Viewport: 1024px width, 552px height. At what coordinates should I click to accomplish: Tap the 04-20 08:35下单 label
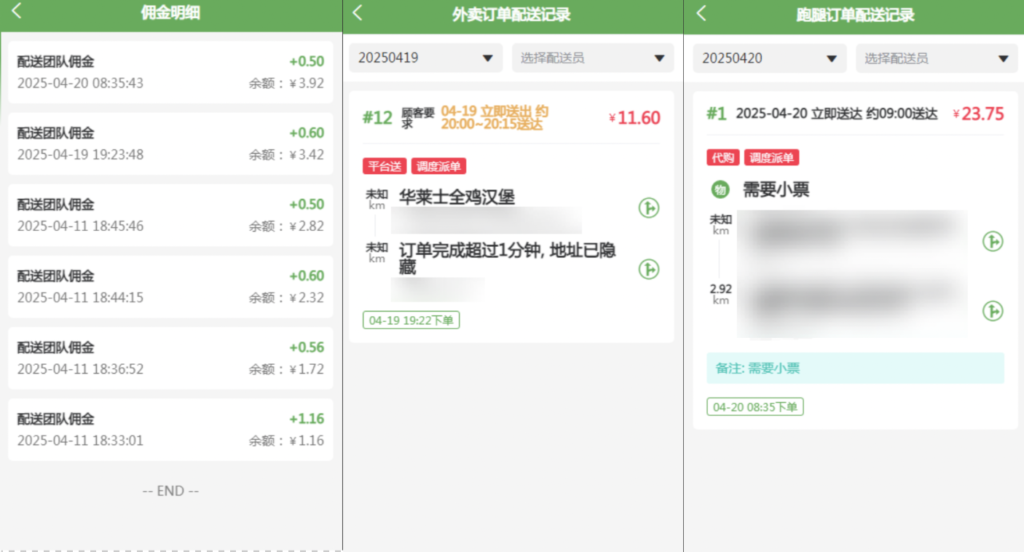pos(755,407)
